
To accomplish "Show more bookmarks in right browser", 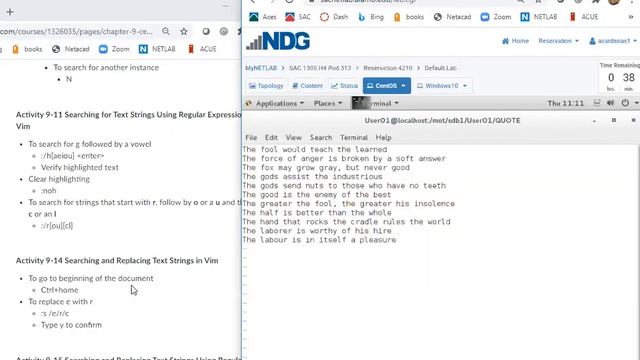I will (x=631, y=17).
